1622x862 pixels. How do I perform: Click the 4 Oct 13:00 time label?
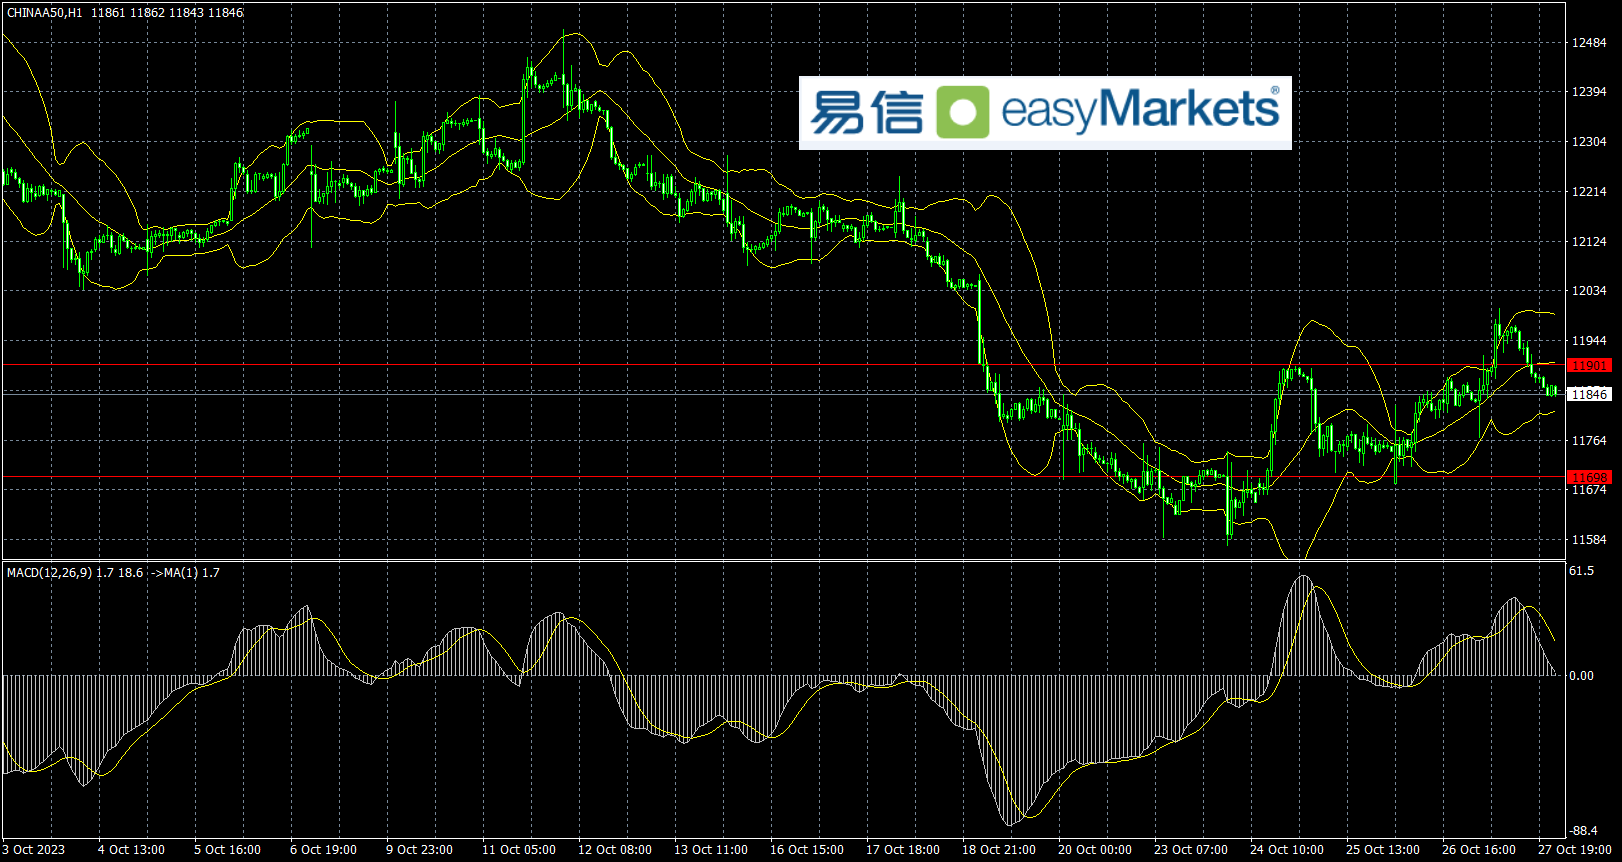[131, 850]
